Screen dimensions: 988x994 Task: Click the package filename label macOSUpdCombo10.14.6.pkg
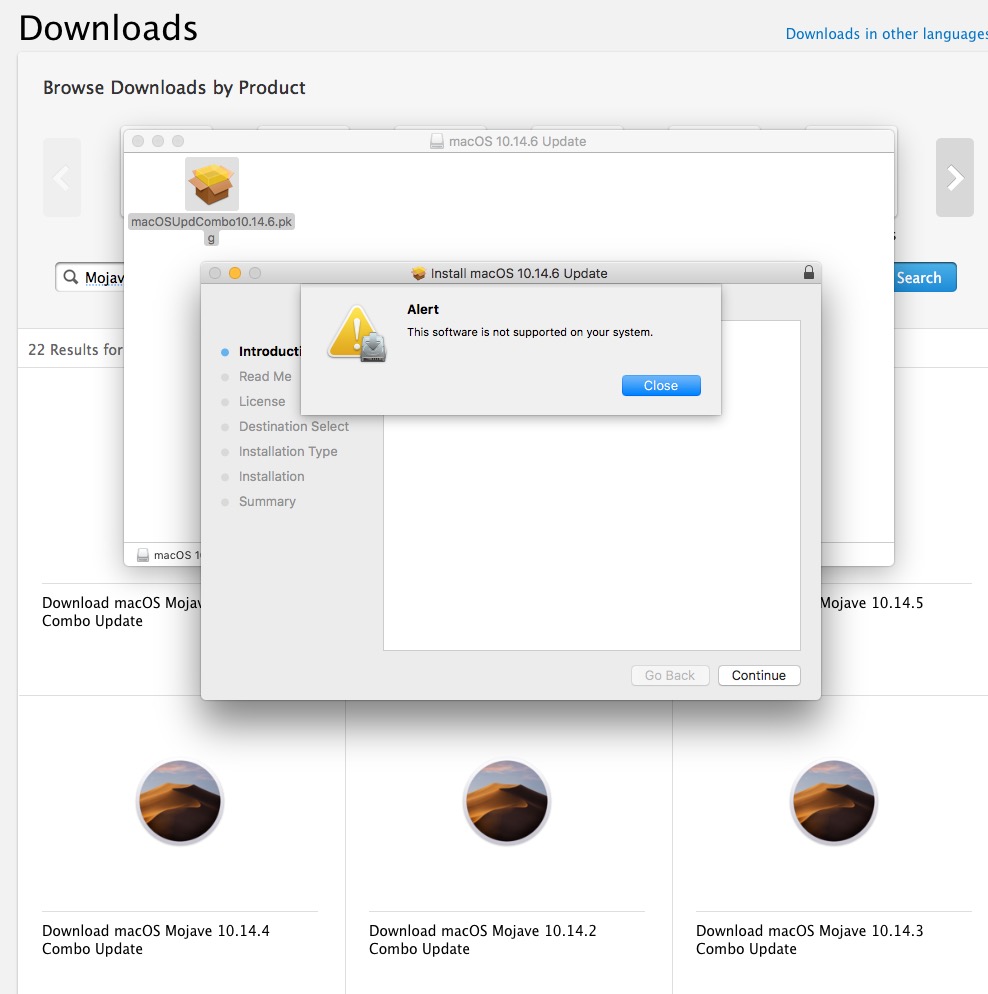pos(212,229)
